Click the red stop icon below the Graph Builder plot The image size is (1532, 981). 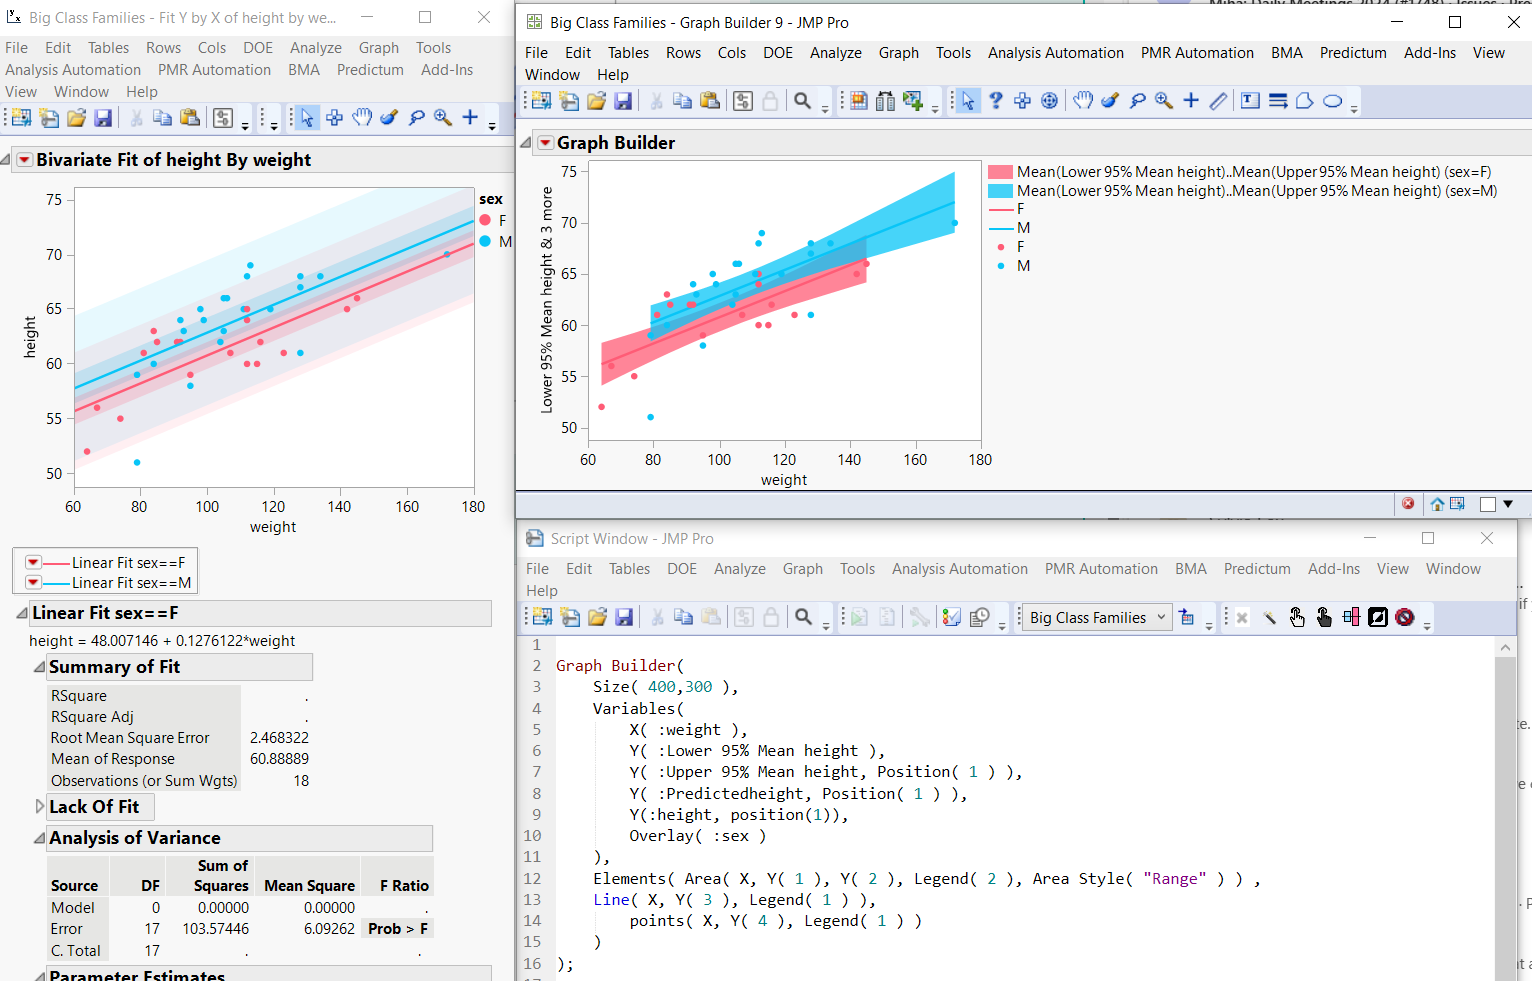[1408, 504]
